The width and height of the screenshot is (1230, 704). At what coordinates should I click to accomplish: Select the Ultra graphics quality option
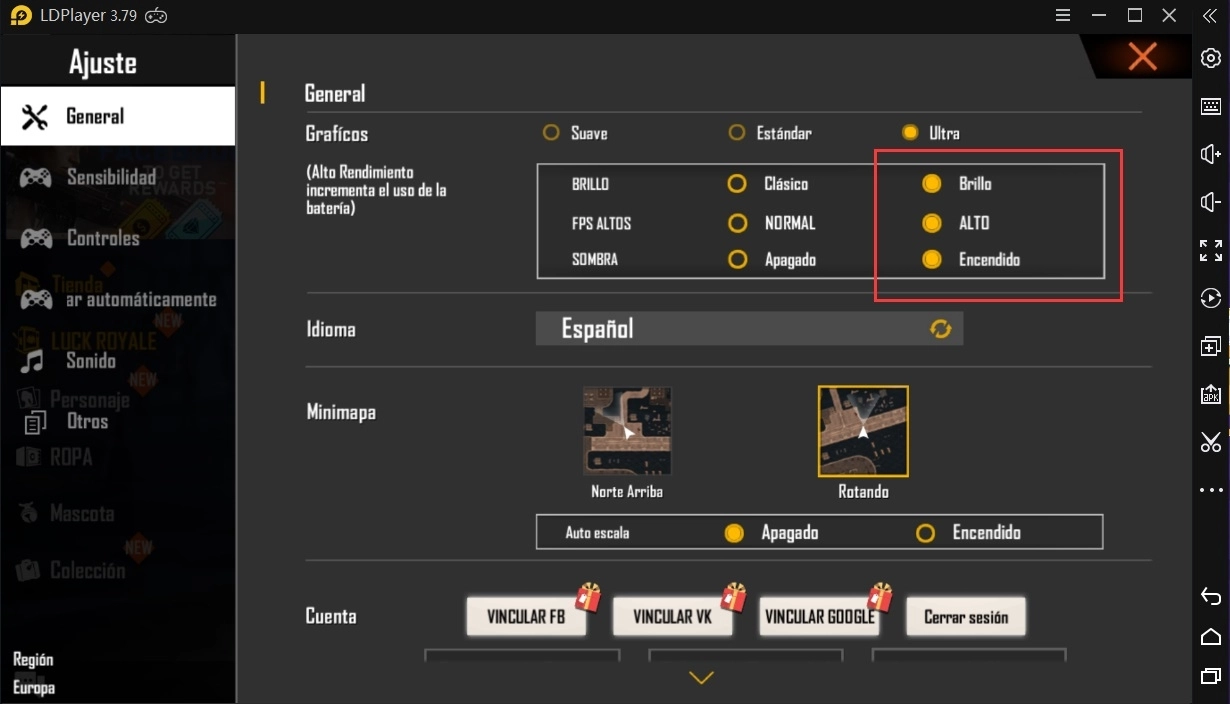pos(910,131)
